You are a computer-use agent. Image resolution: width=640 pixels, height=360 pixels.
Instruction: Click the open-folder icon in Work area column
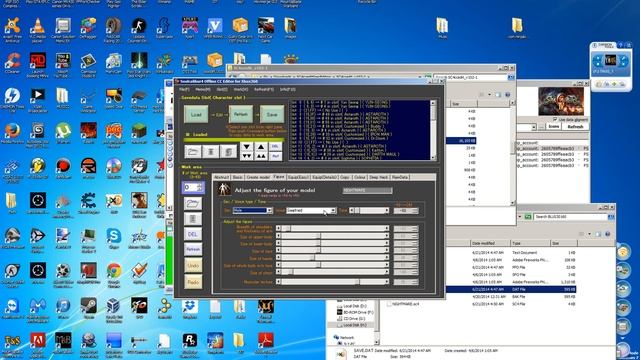click(193, 203)
